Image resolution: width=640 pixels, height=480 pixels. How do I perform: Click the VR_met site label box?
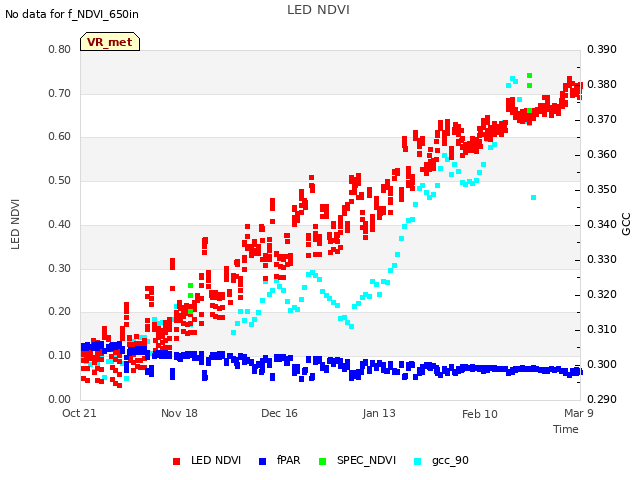coord(110,42)
